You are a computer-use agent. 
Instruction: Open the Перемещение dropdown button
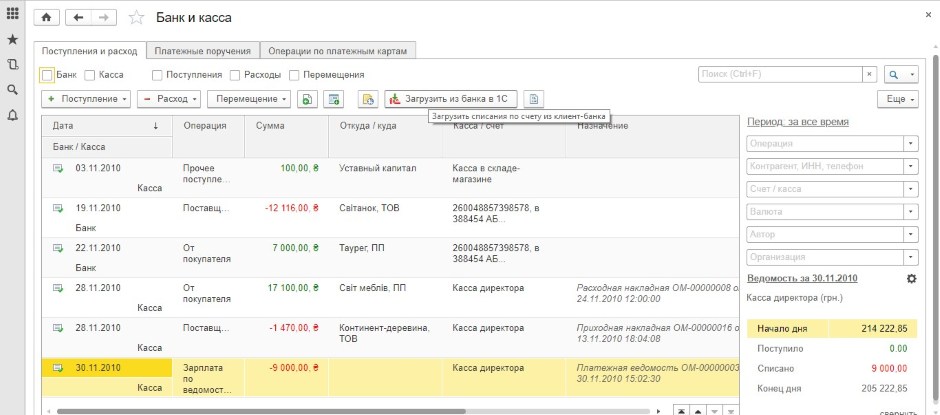[x=249, y=100]
